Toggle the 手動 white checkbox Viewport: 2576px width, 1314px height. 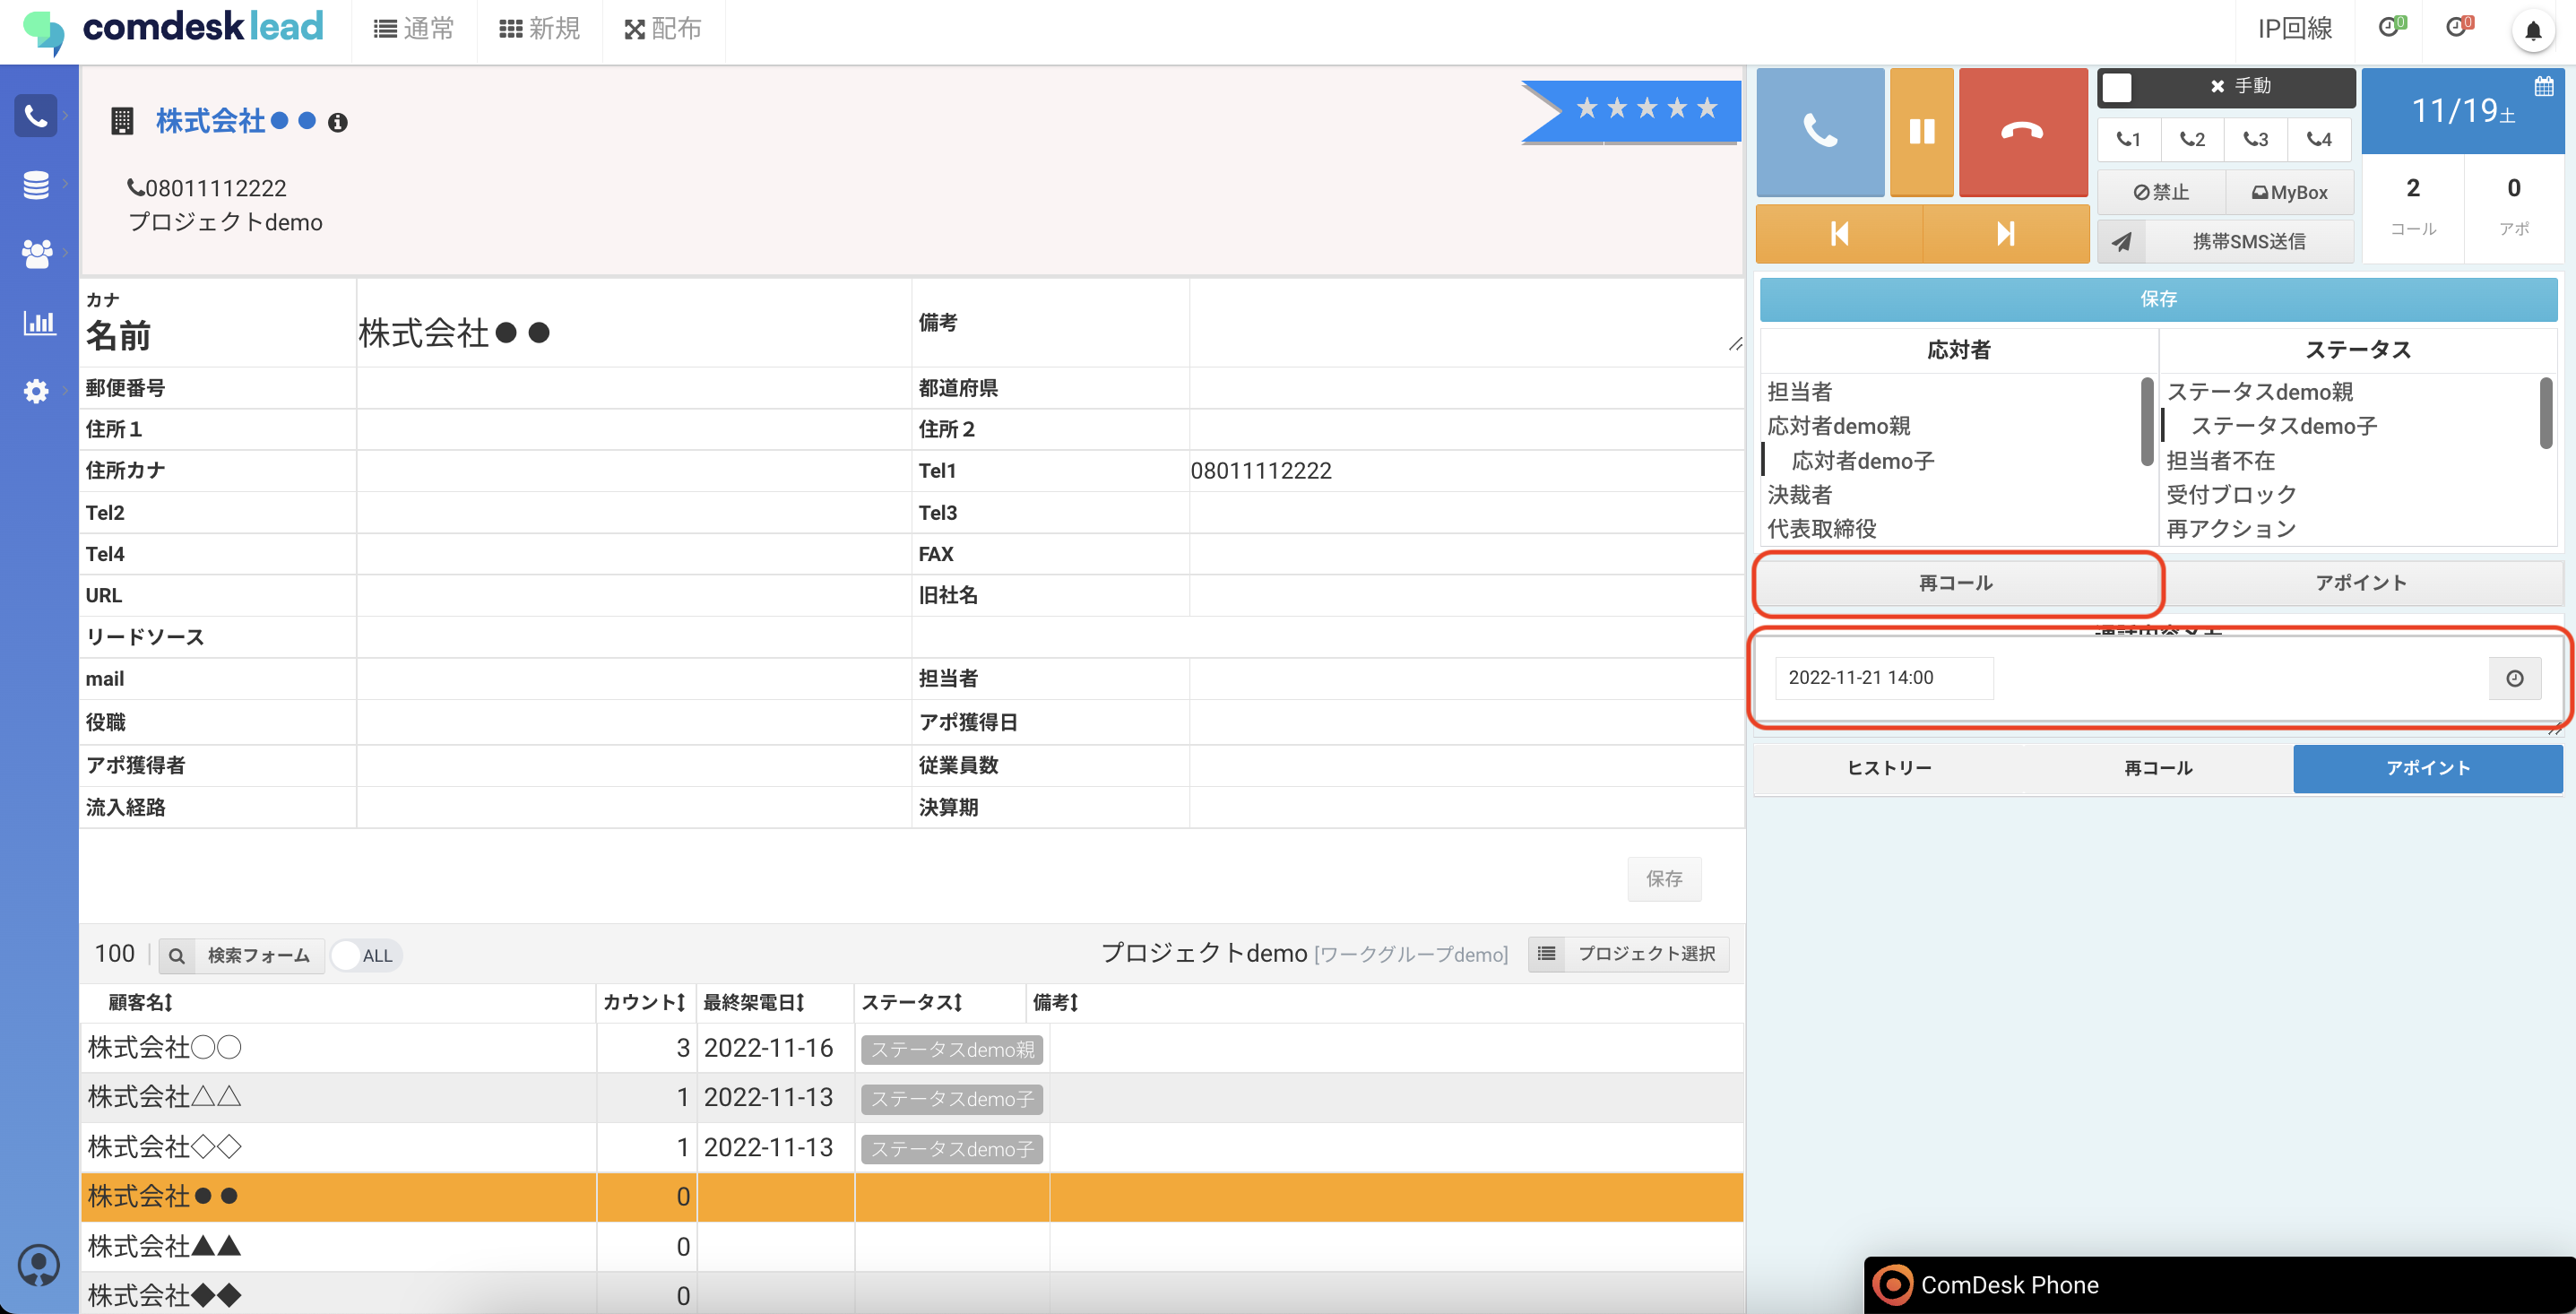(x=2116, y=87)
